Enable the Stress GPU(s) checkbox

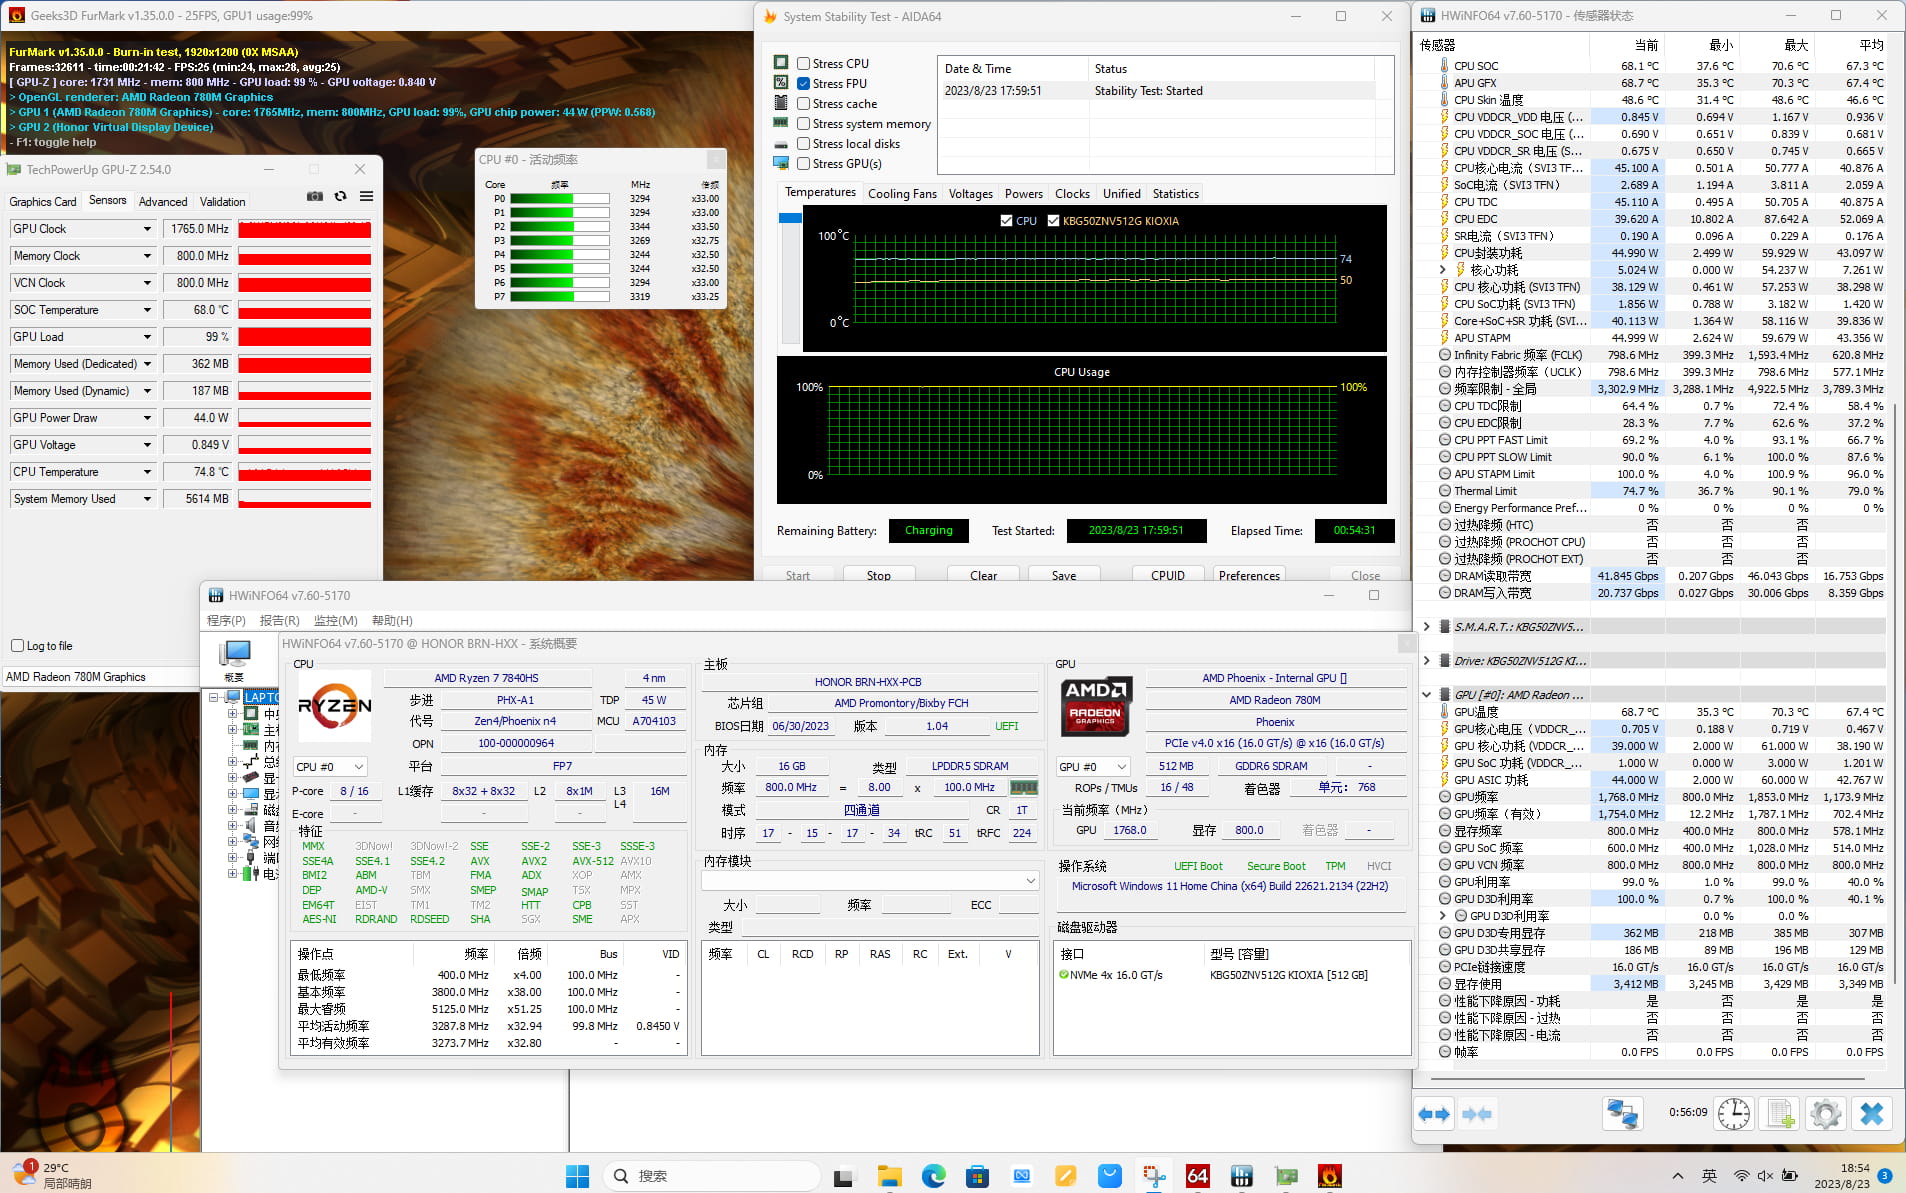(803, 163)
